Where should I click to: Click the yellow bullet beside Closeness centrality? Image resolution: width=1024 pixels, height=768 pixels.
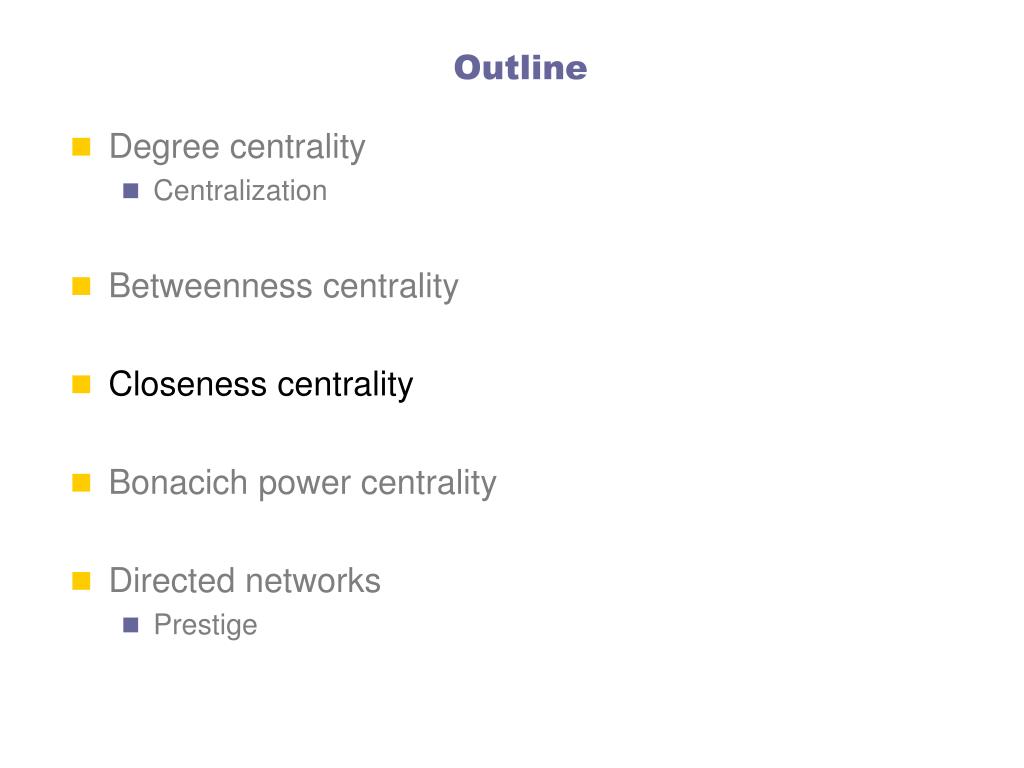tap(81, 385)
